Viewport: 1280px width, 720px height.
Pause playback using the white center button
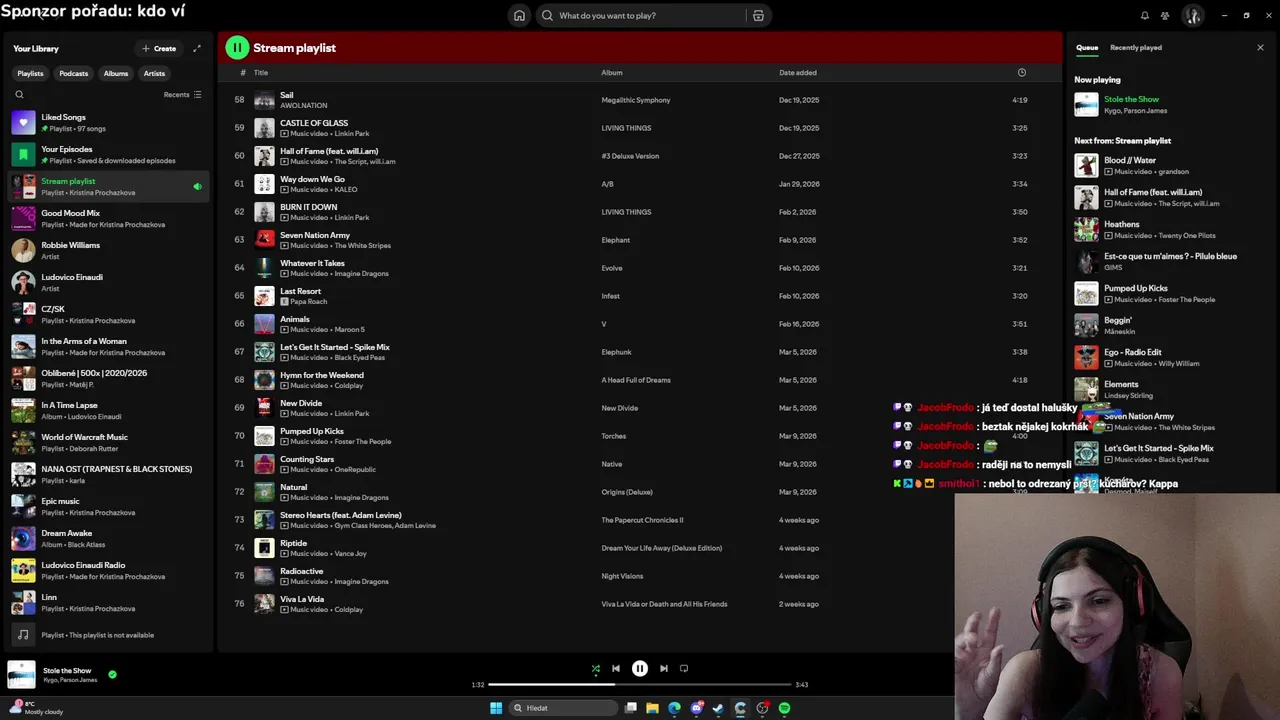(x=640, y=669)
